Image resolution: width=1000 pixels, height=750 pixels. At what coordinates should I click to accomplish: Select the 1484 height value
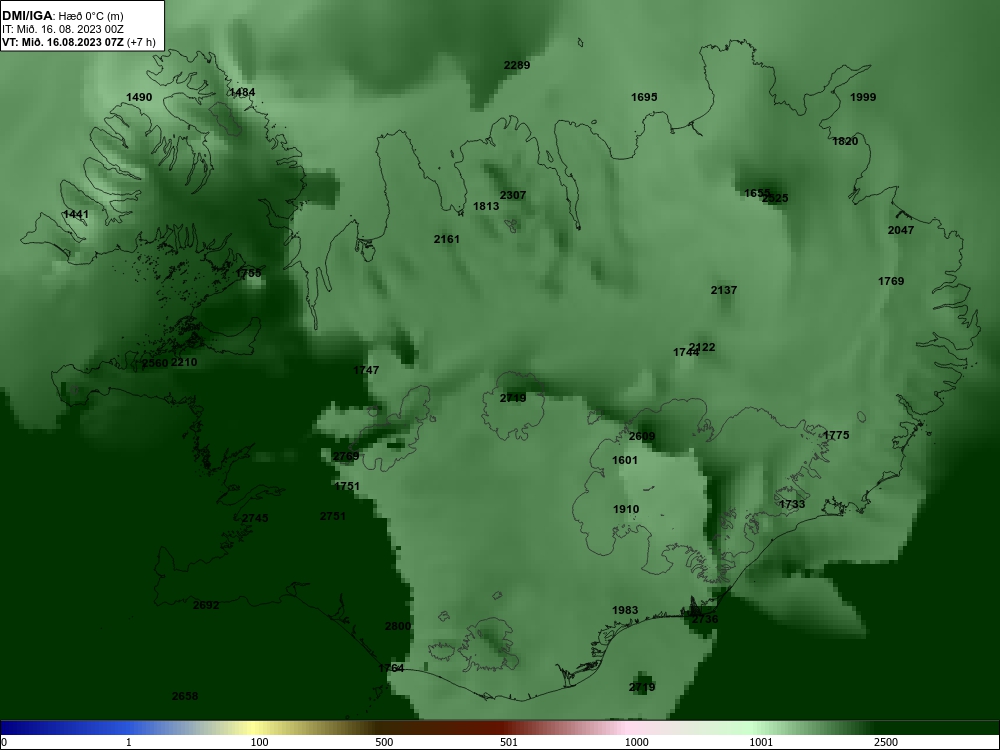pyautogui.click(x=242, y=92)
